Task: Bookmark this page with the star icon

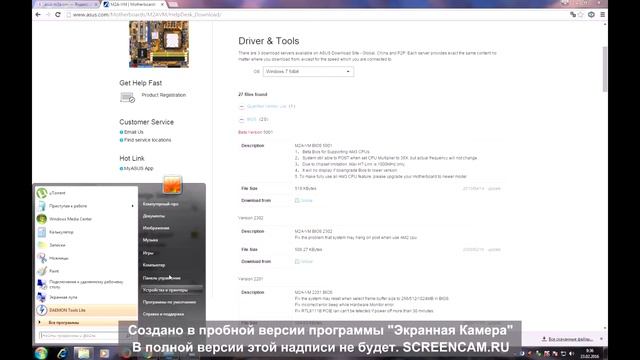Action: point(580,15)
